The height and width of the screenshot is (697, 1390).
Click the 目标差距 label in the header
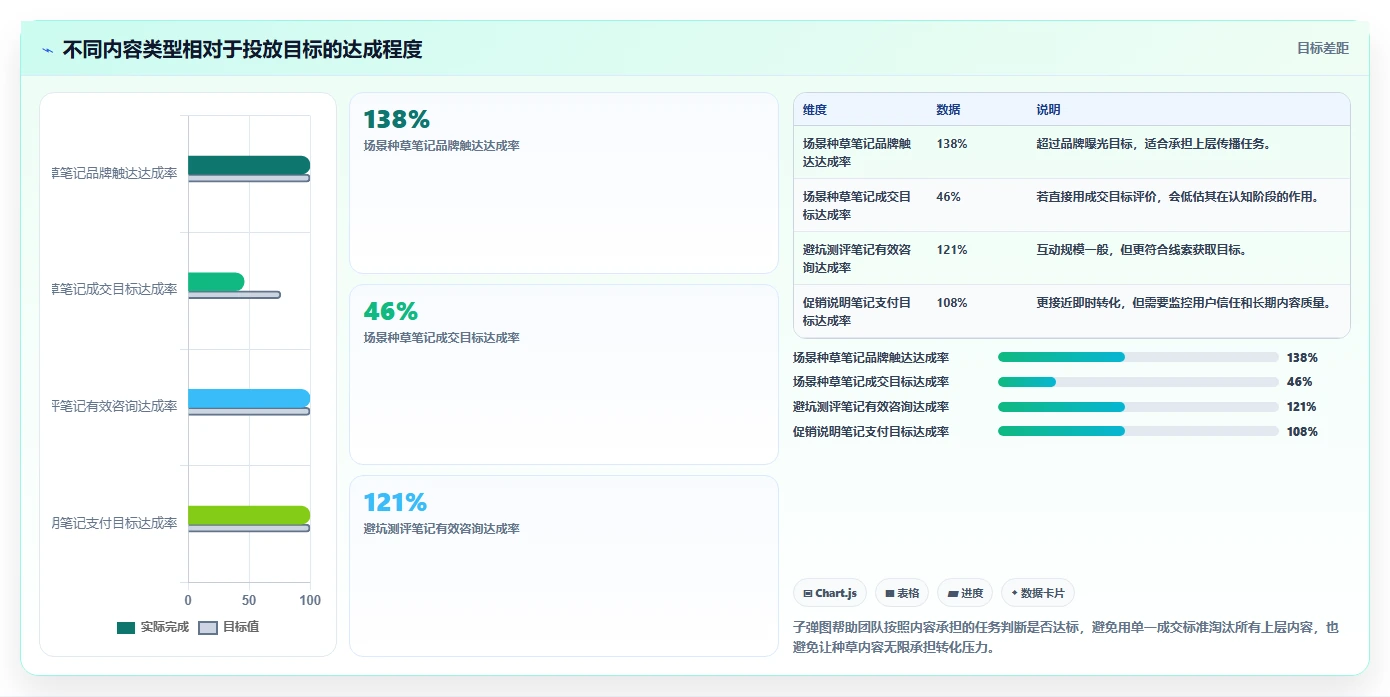[1323, 49]
